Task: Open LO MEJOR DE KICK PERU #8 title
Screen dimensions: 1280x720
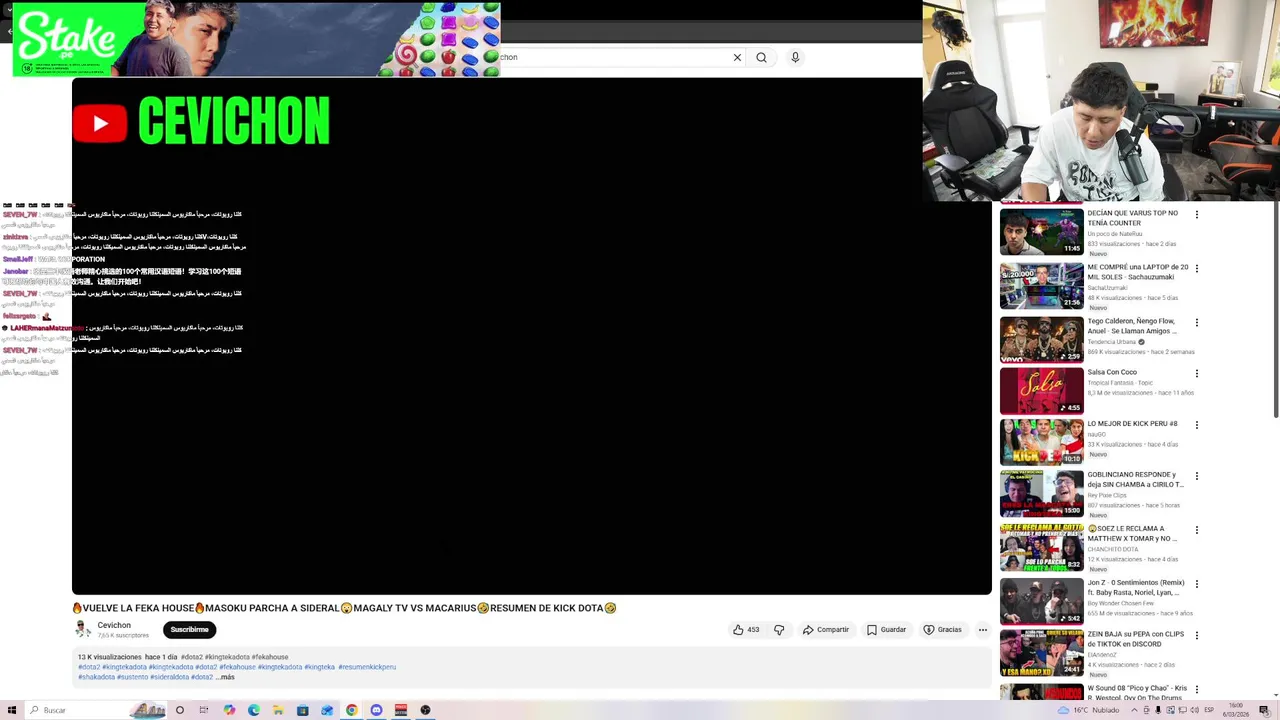Action: click(x=1132, y=424)
